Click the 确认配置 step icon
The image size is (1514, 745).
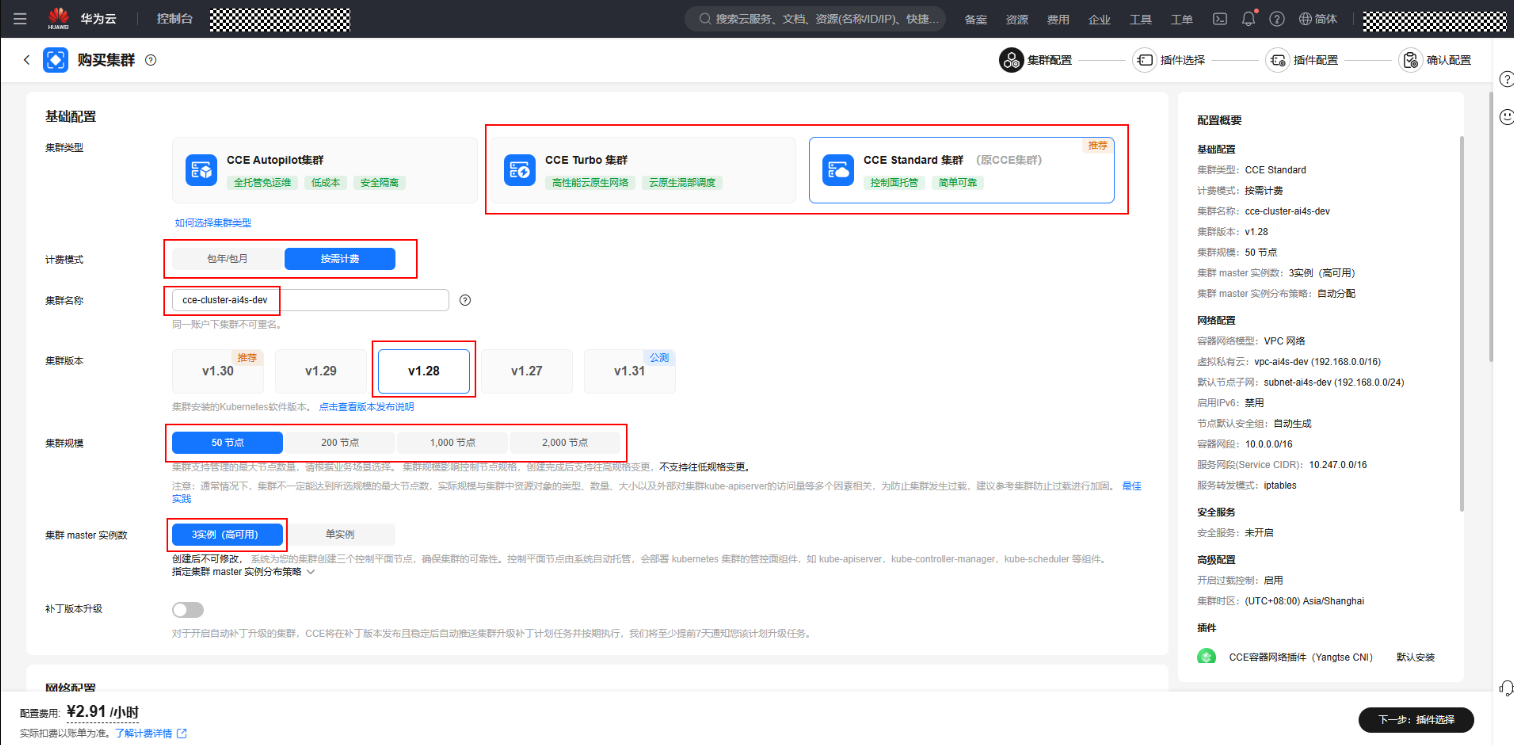click(x=1410, y=60)
